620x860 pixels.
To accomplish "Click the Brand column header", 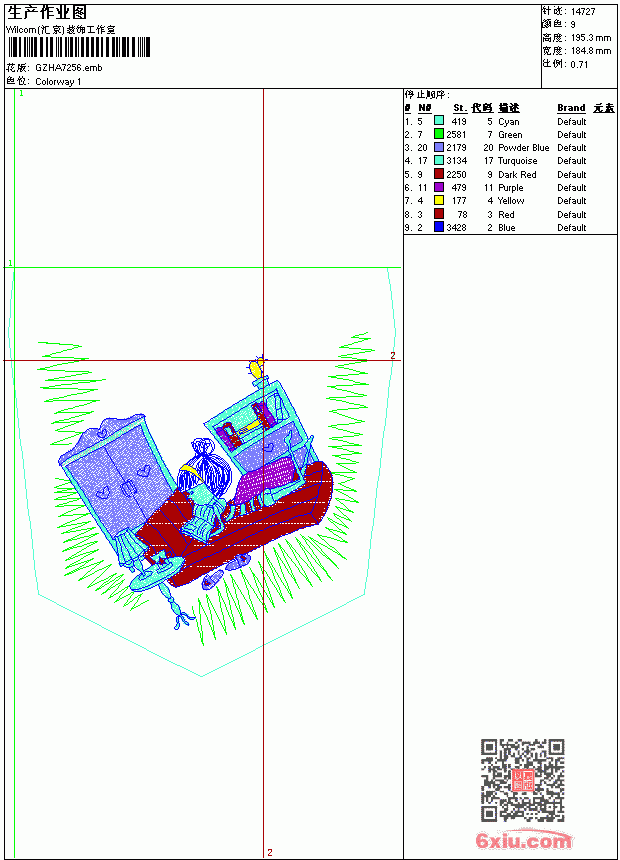I will point(571,108).
